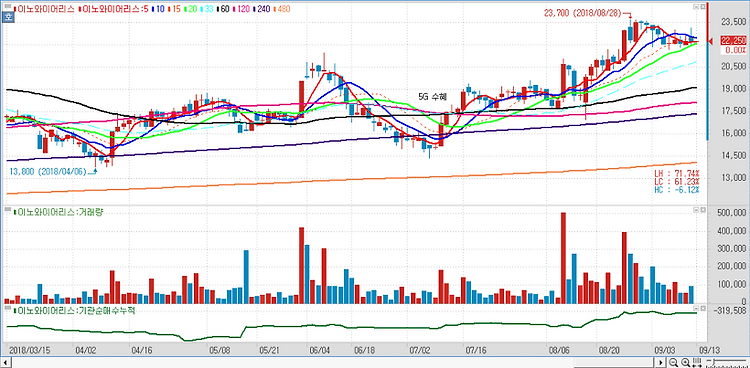Click the 이노와이어리스:기관순매수누적 indicator label
This screenshot has height=368, width=750.
pos(75,310)
